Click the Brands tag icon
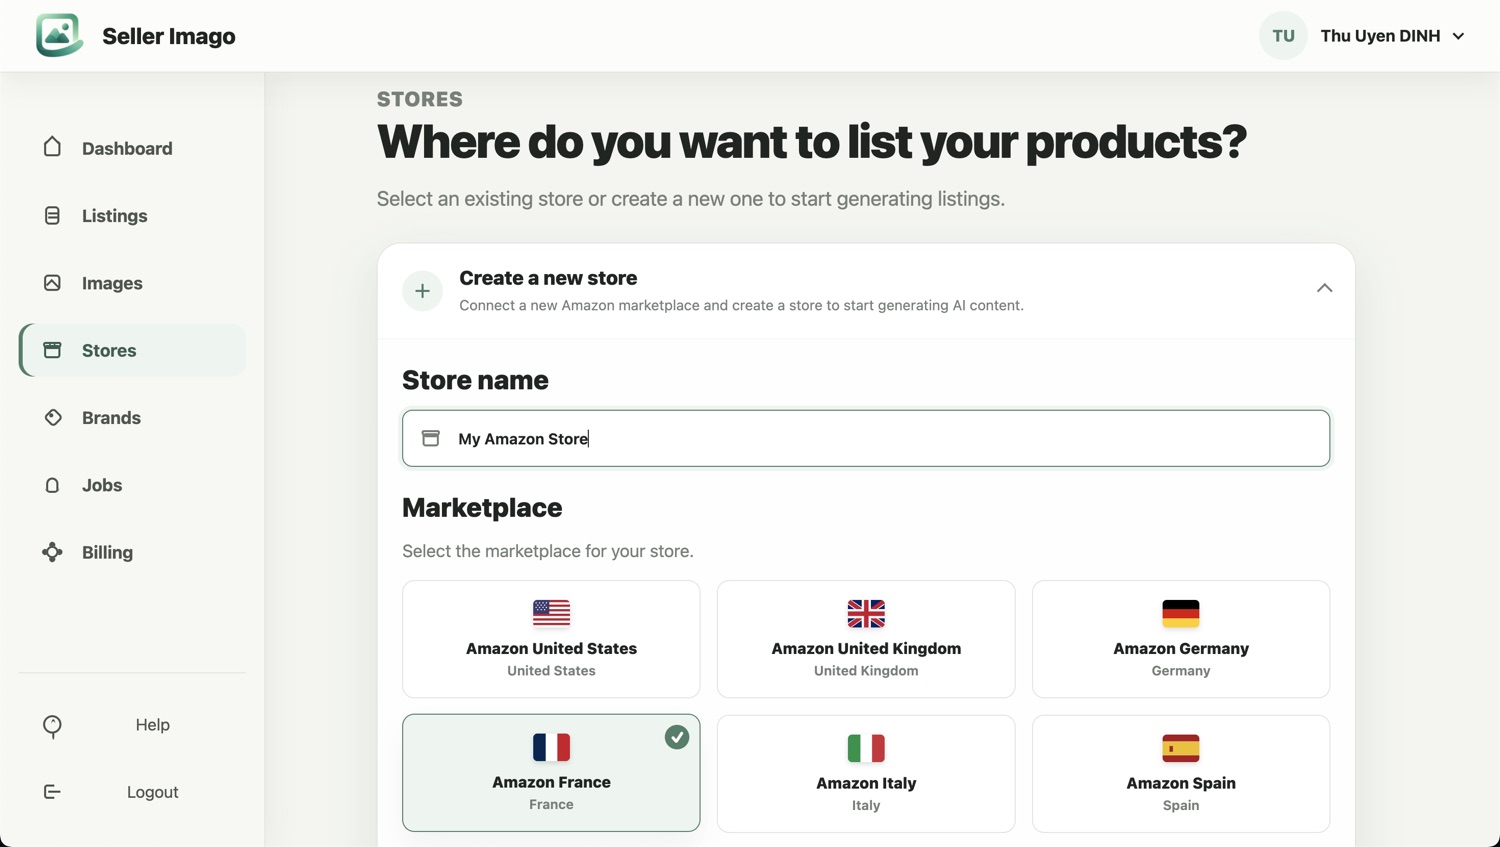The width and height of the screenshot is (1500, 847). point(52,417)
